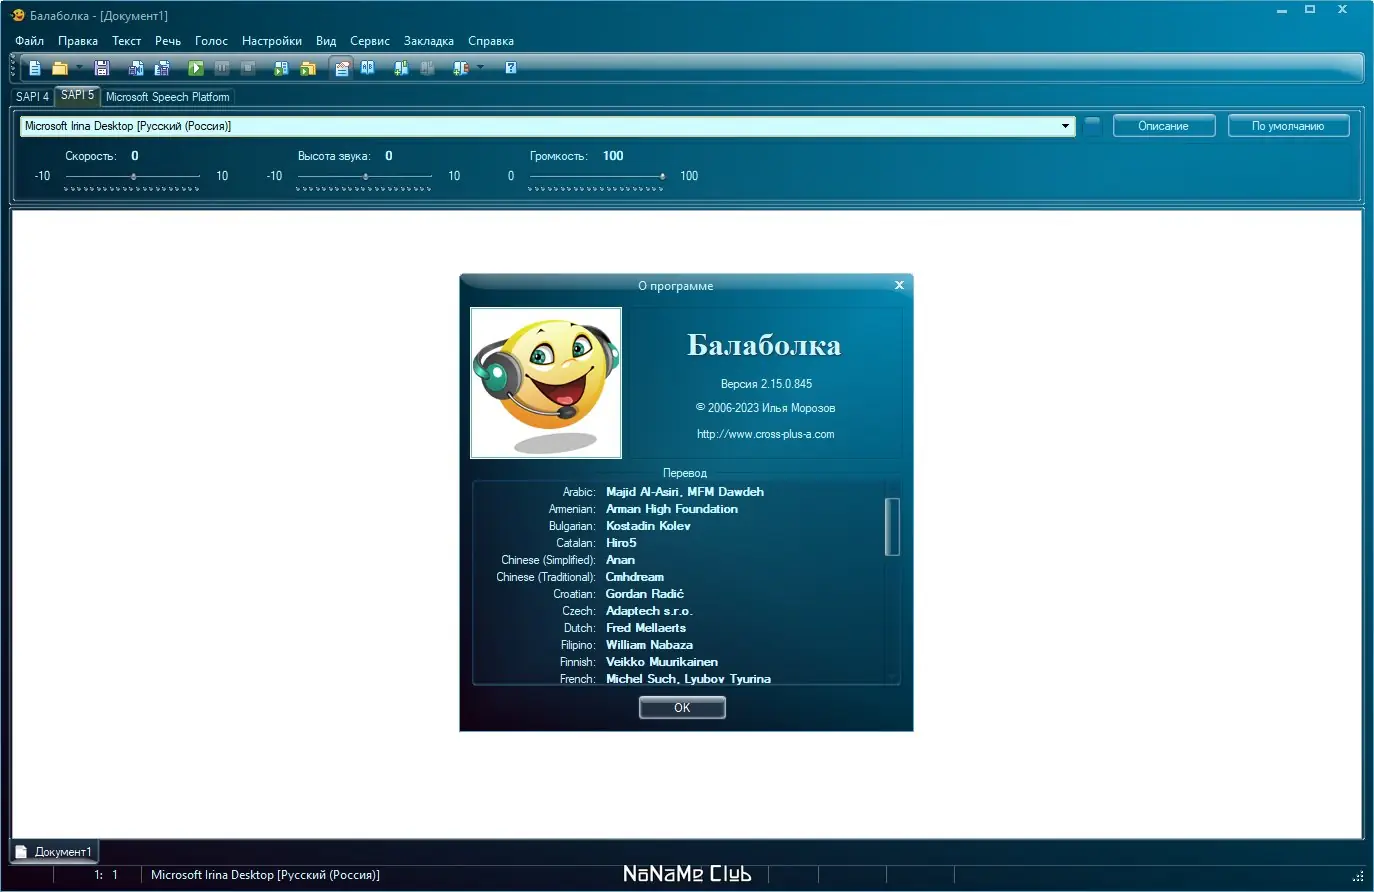Start reading aloud with the green play icon

coord(196,68)
